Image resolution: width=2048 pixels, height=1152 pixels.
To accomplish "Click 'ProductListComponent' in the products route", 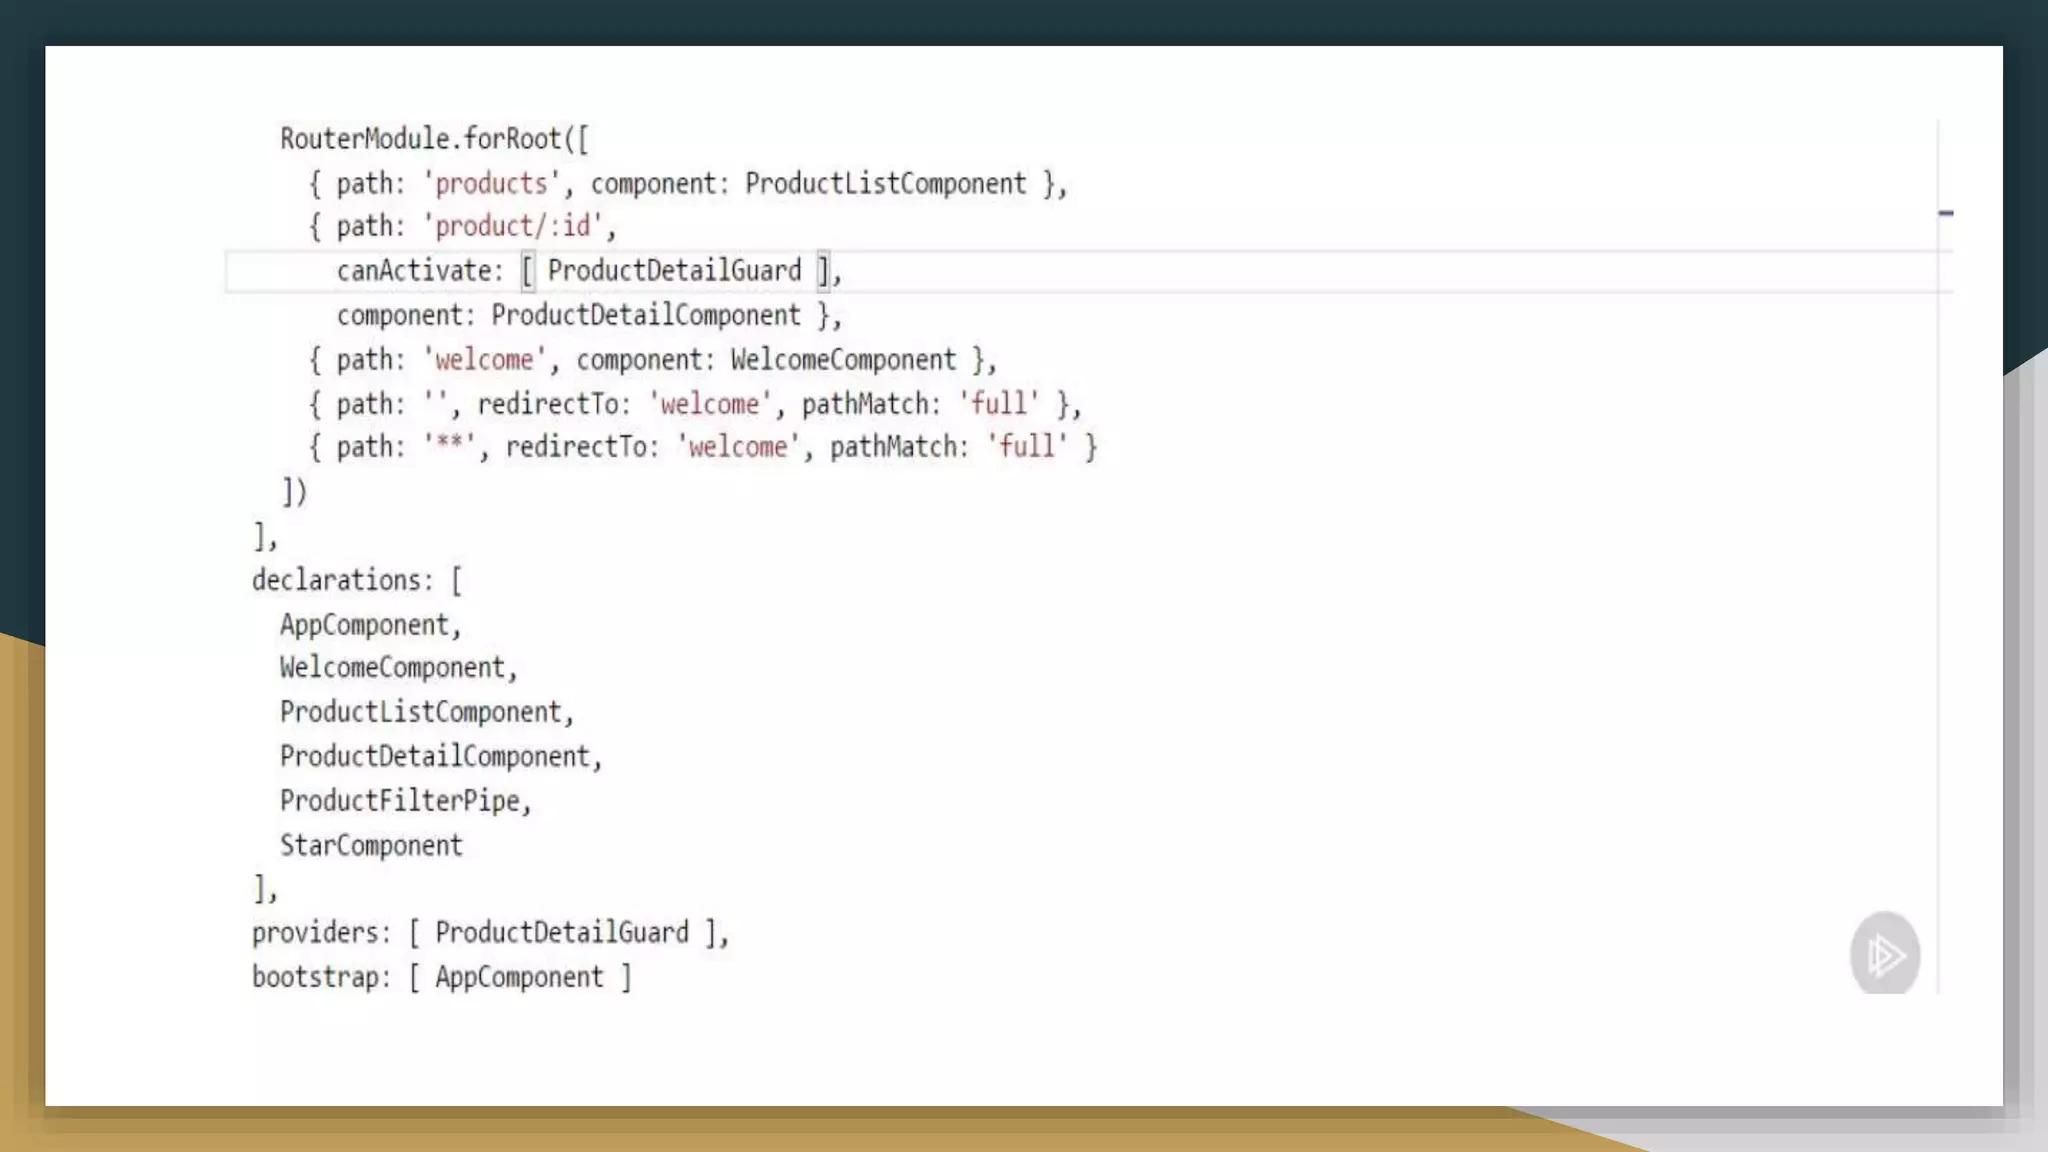I will (885, 184).
